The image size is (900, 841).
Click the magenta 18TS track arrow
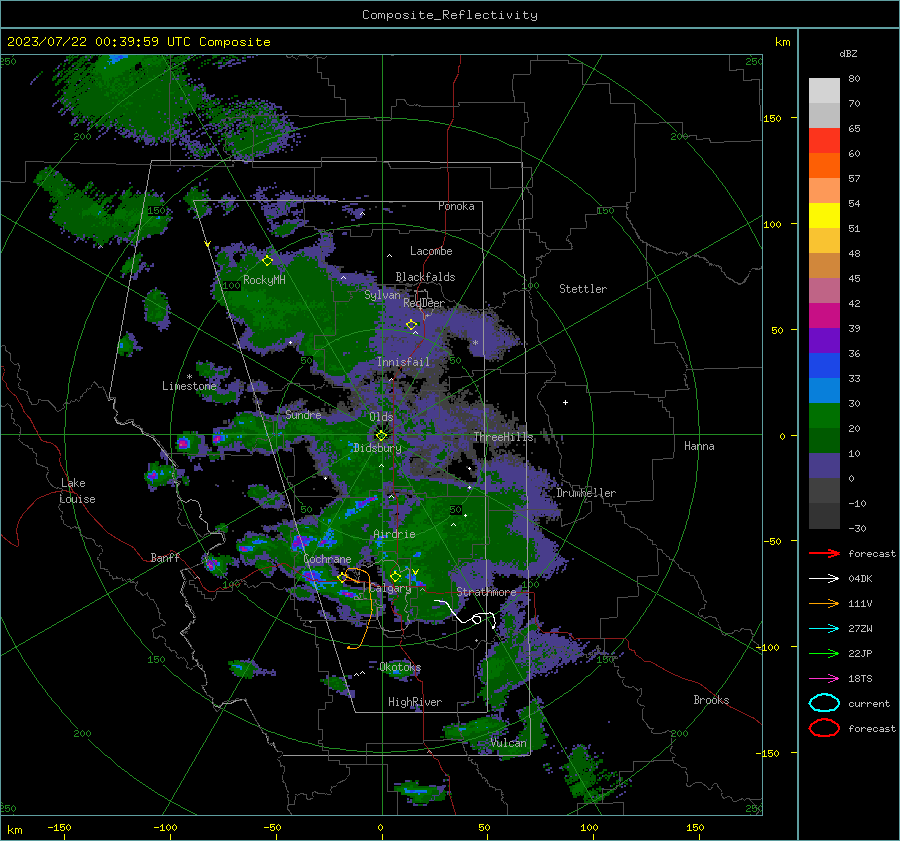pyautogui.click(x=824, y=679)
